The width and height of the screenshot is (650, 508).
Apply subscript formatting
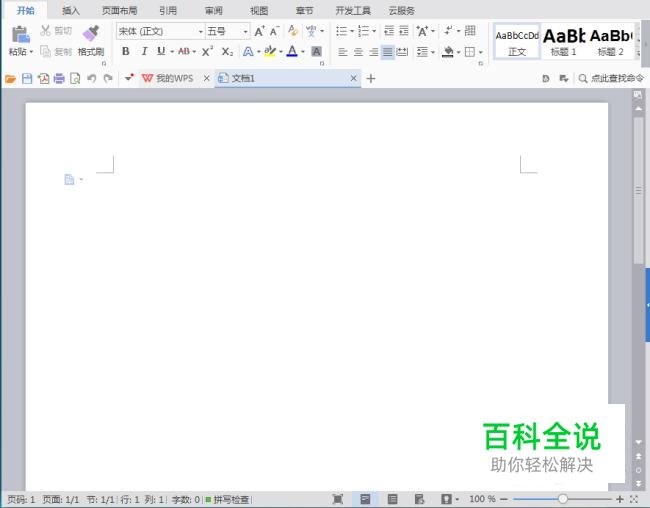point(227,51)
